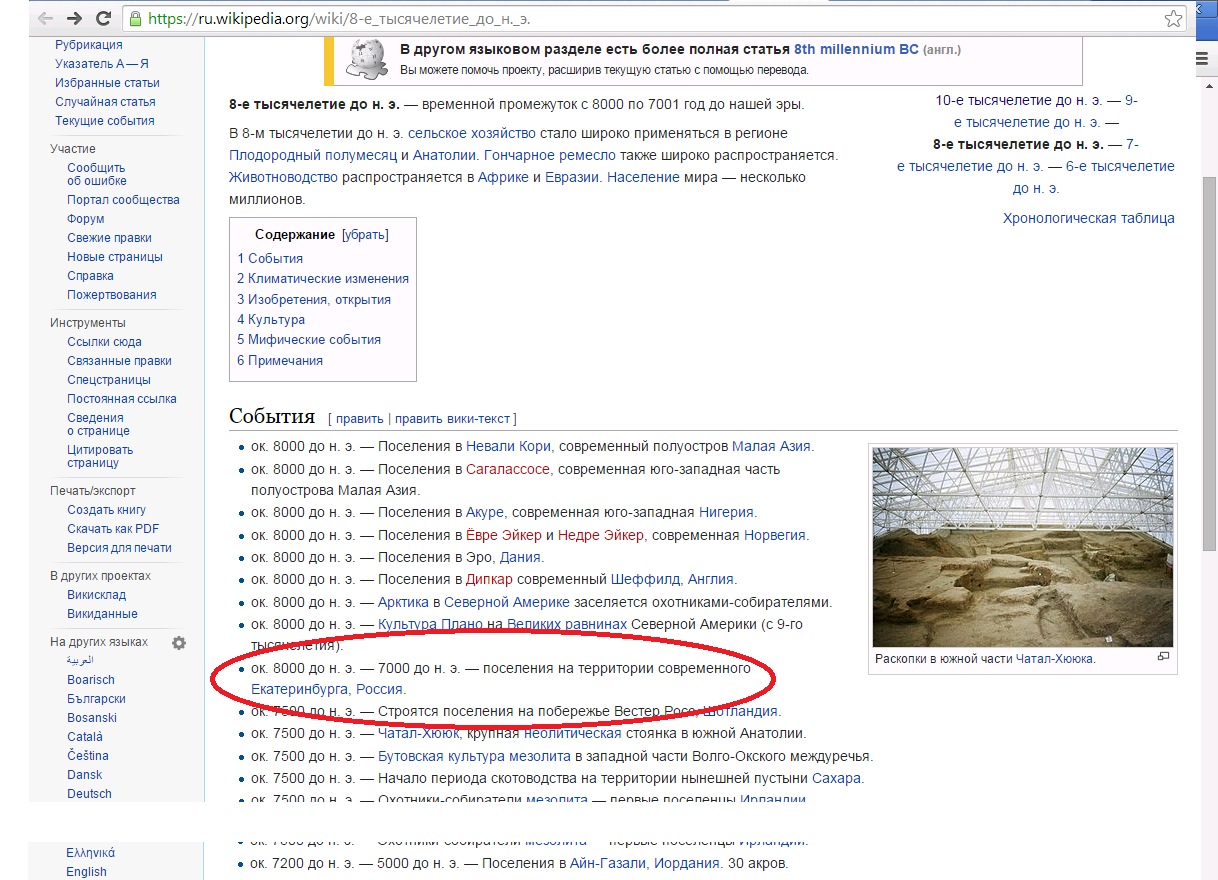Open Невали Кори settlement link
The height and width of the screenshot is (880, 1218).
click(508, 447)
